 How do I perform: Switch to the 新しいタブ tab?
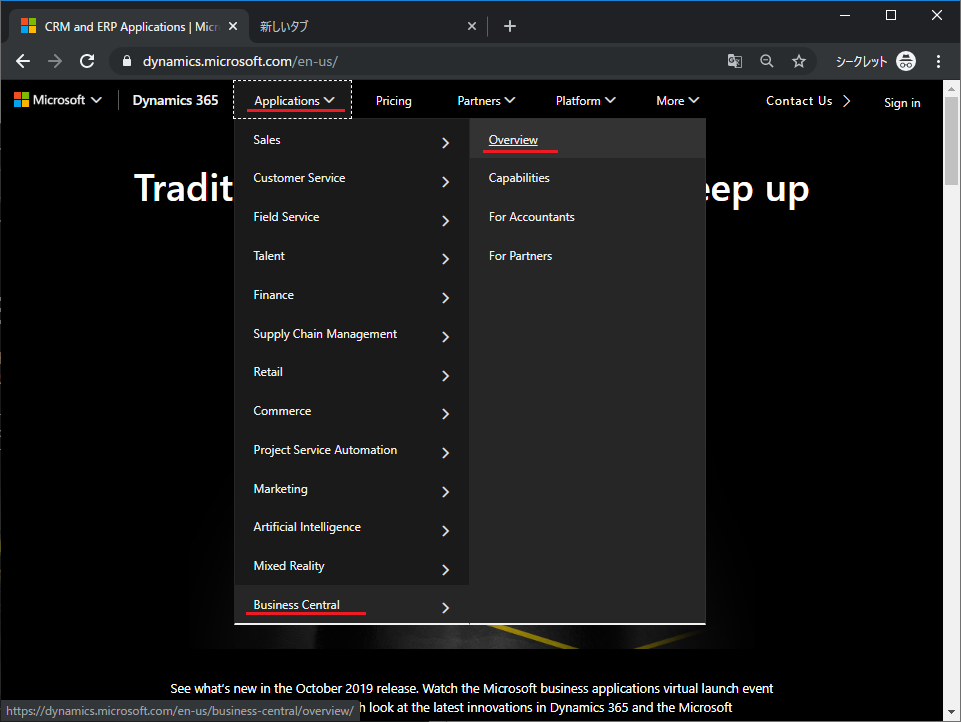click(362, 26)
